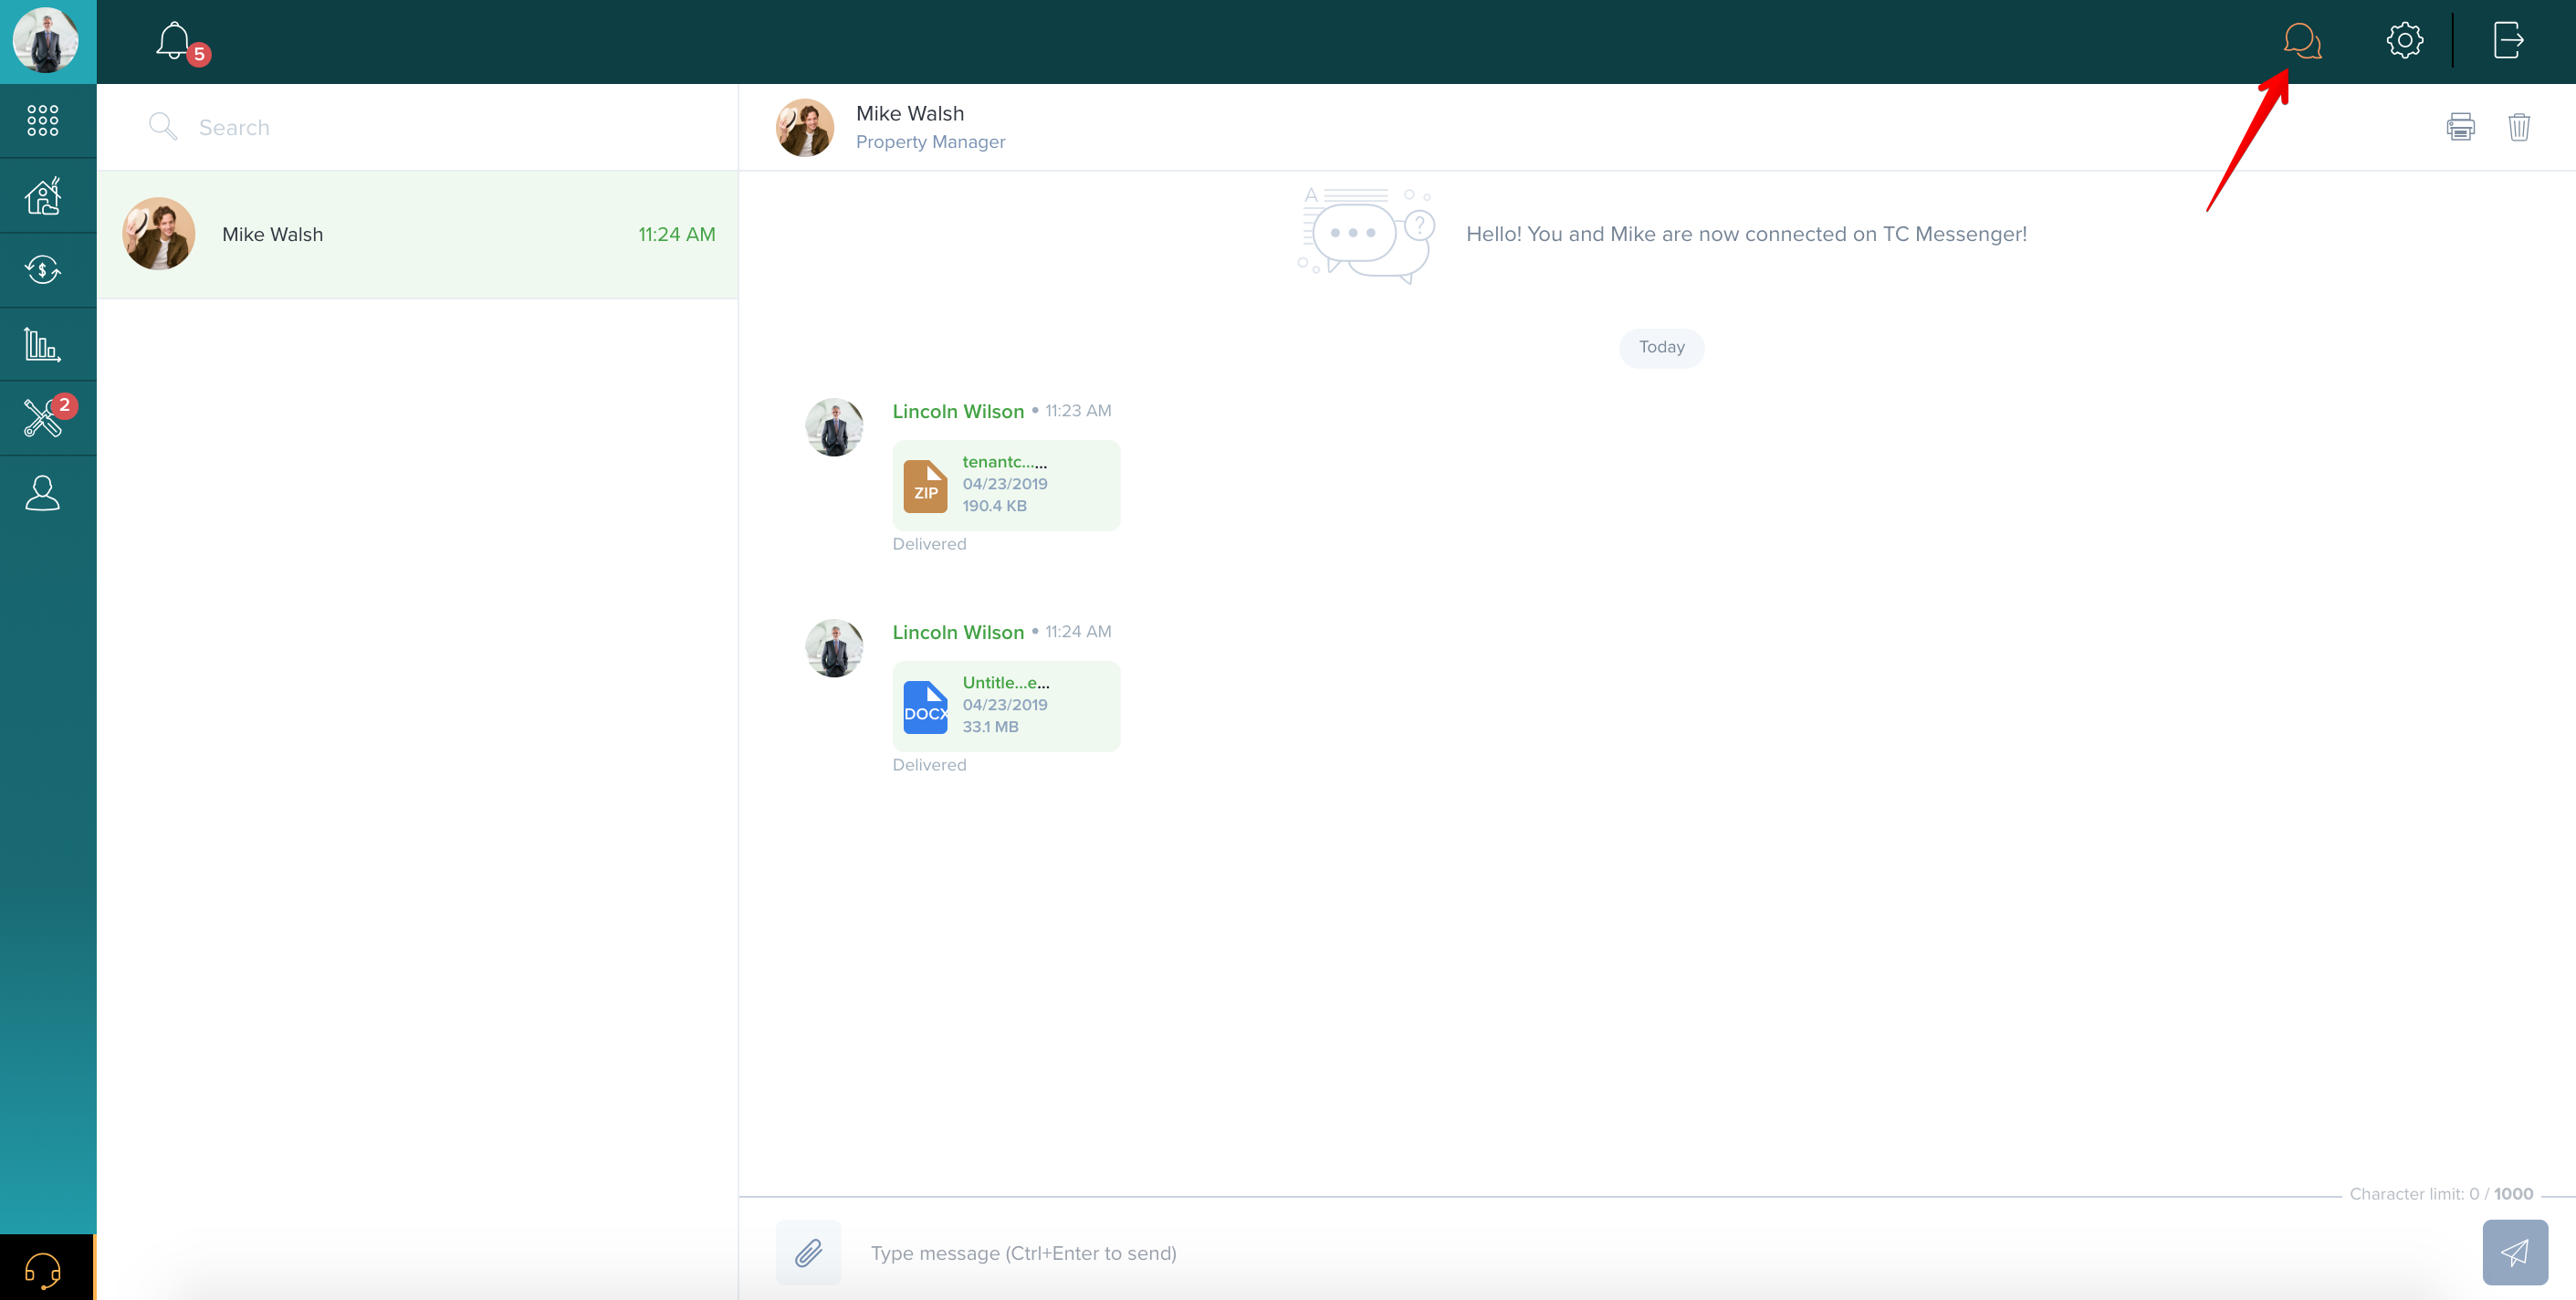Open the messenger chat icon
Viewport: 2576px width, 1300px height.
[2302, 41]
